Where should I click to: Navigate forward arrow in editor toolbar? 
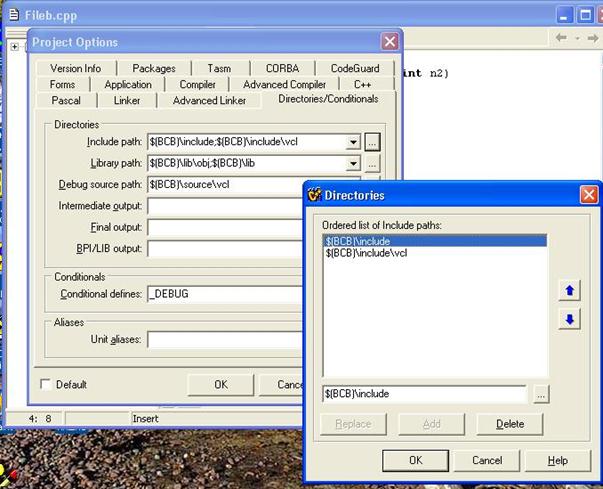click(593, 38)
